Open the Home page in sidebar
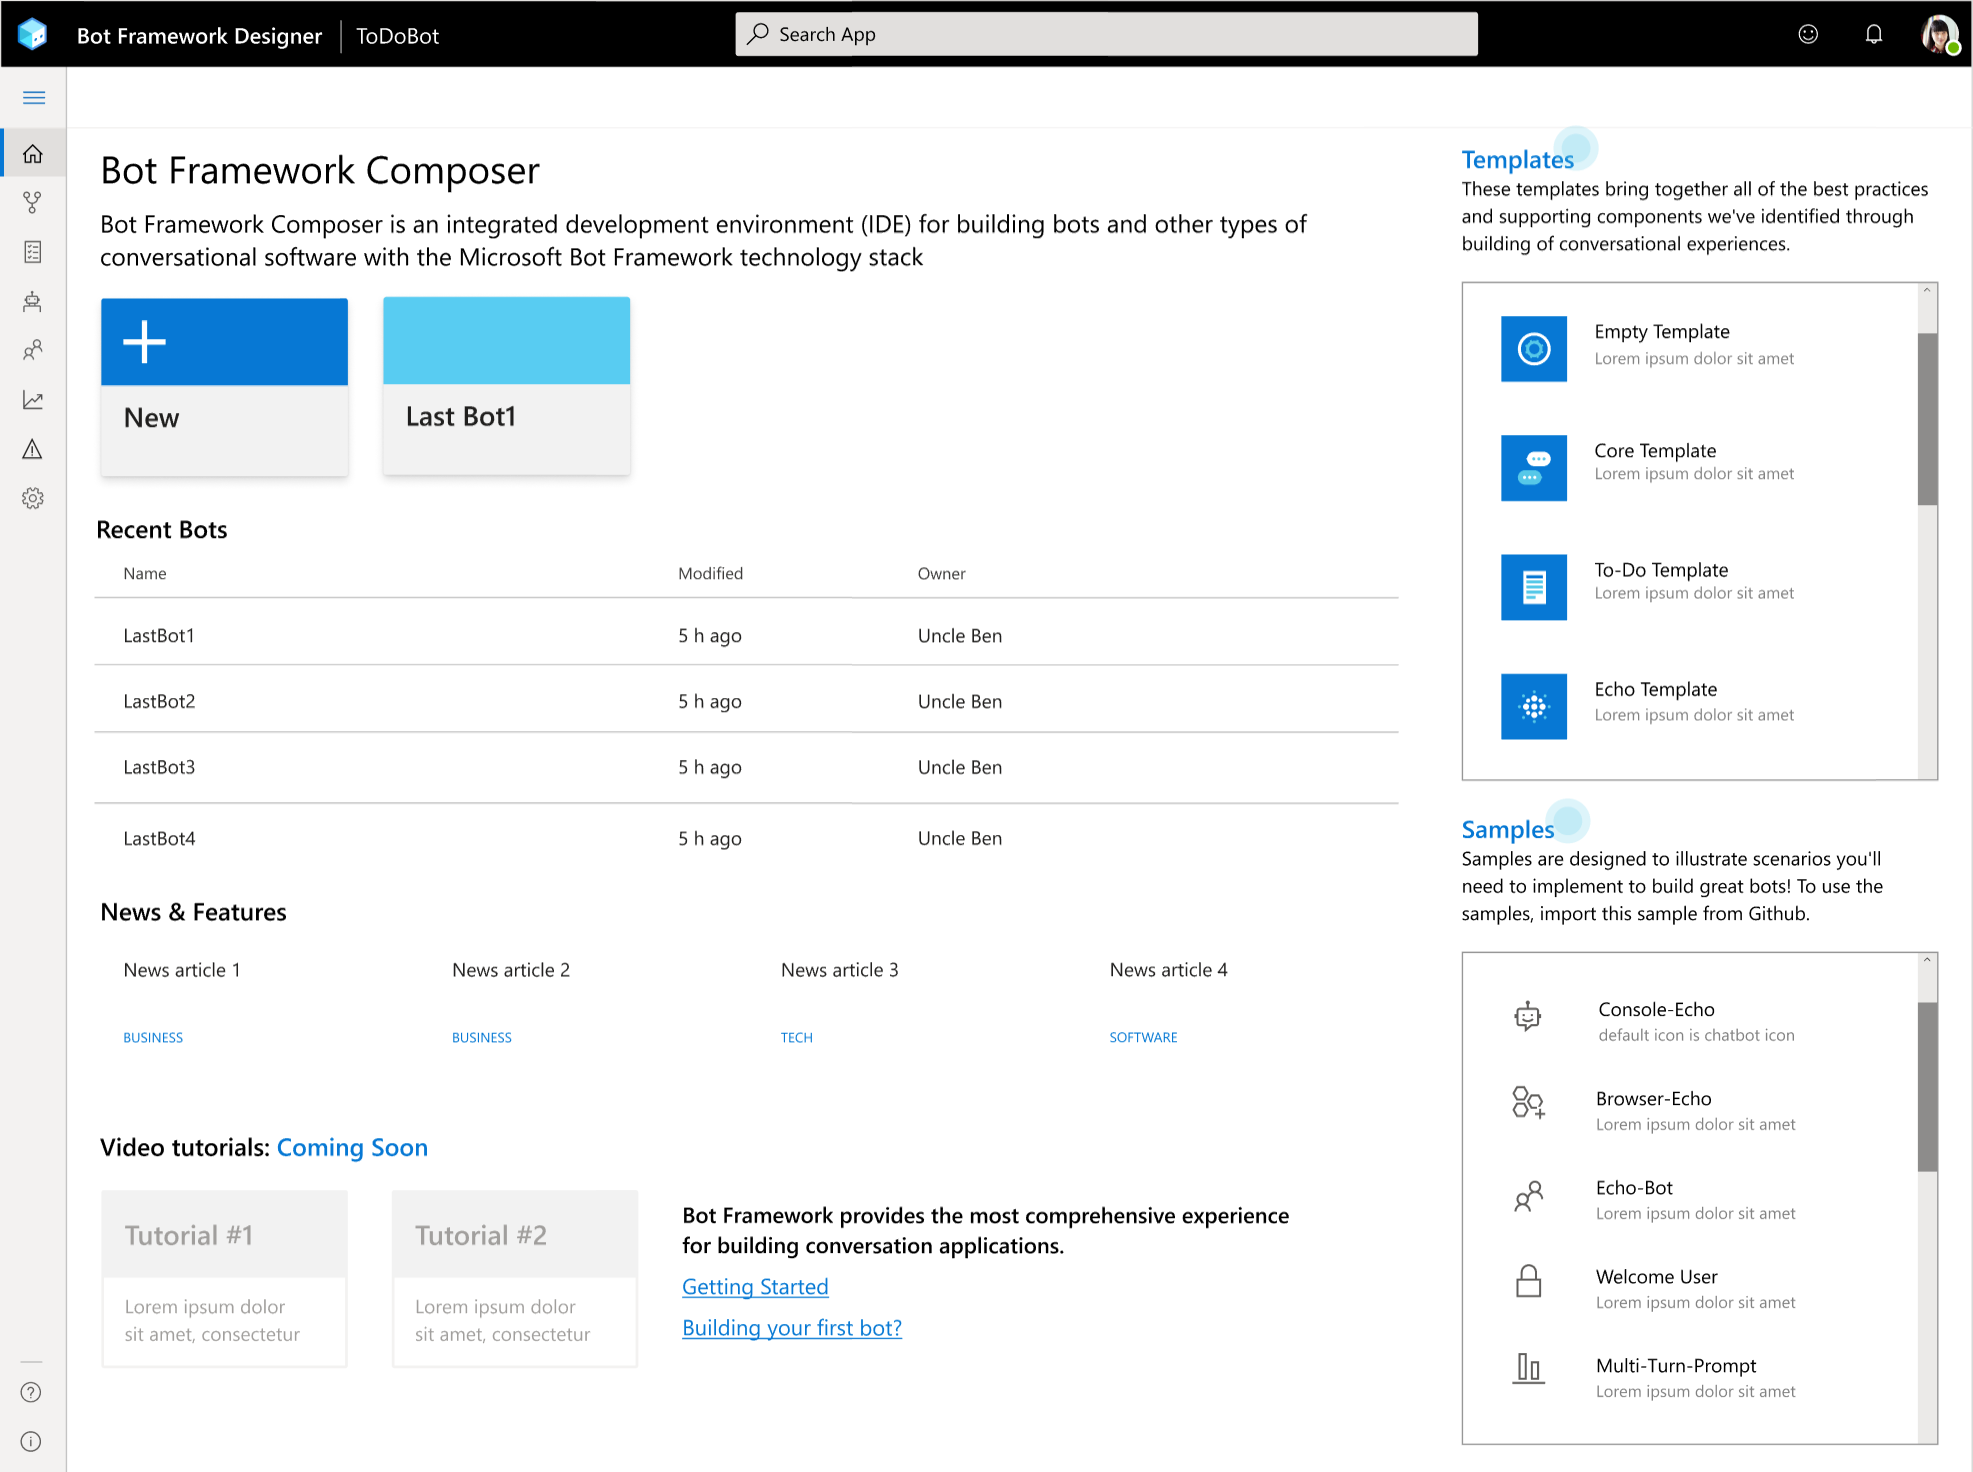1973x1472 pixels. [x=33, y=154]
